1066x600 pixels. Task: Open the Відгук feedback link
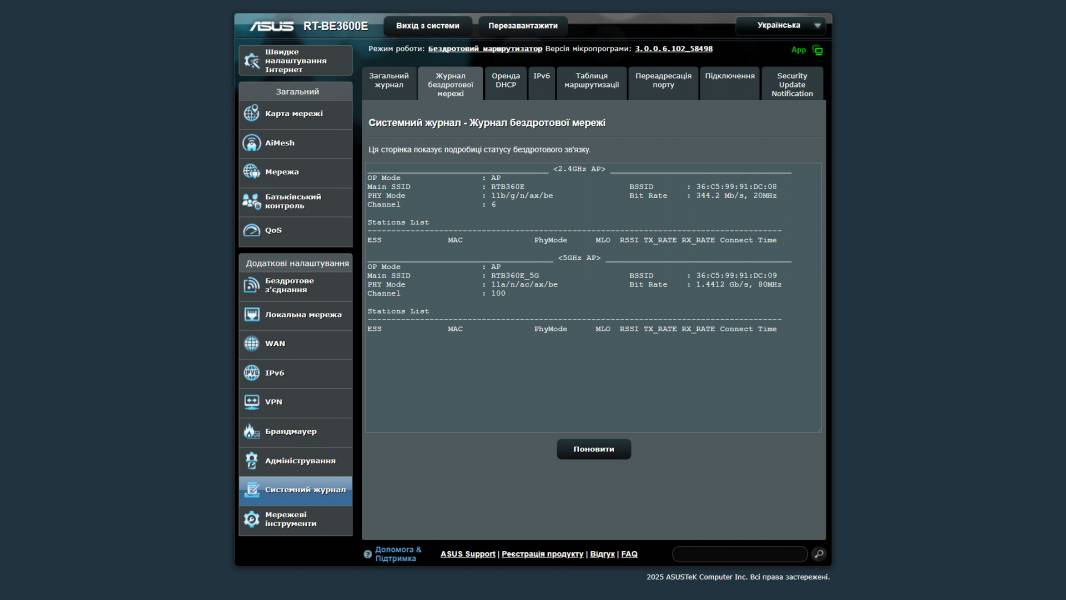point(602,554)
